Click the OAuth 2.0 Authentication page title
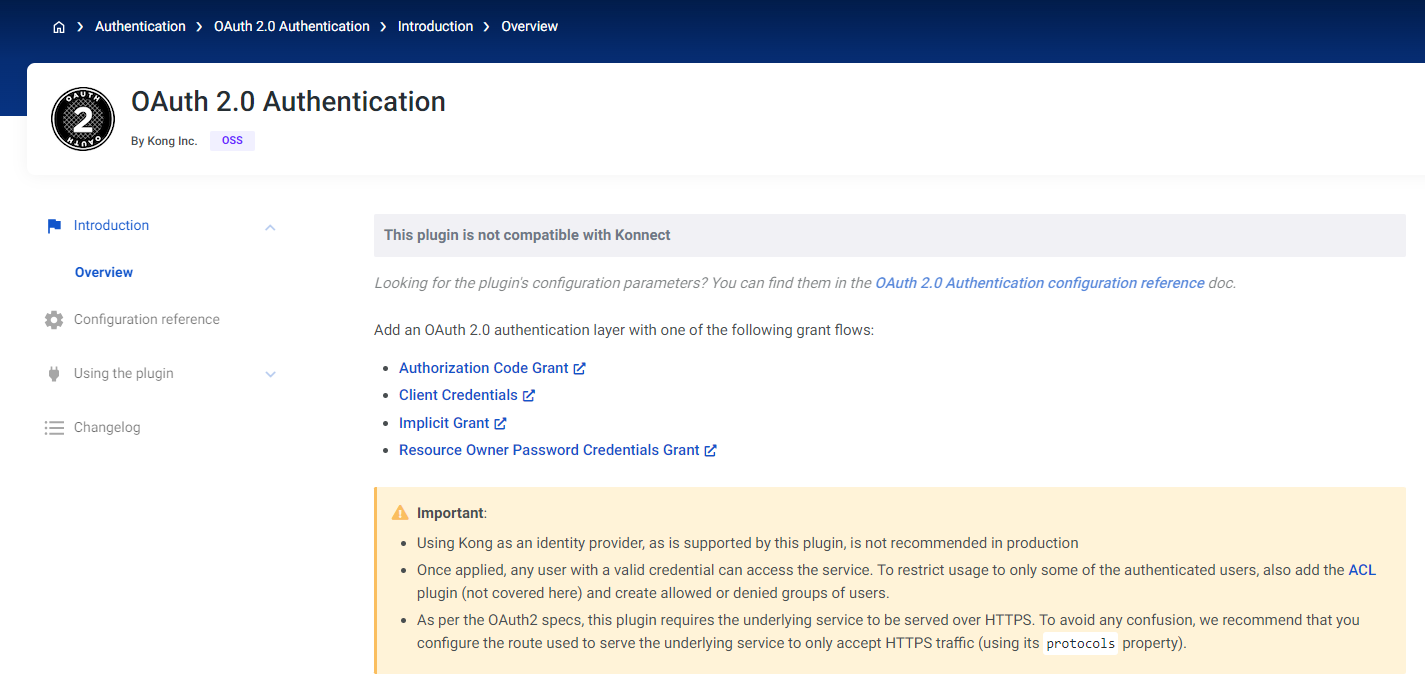This screenshot has width=1425, height=692. point(288,102)
